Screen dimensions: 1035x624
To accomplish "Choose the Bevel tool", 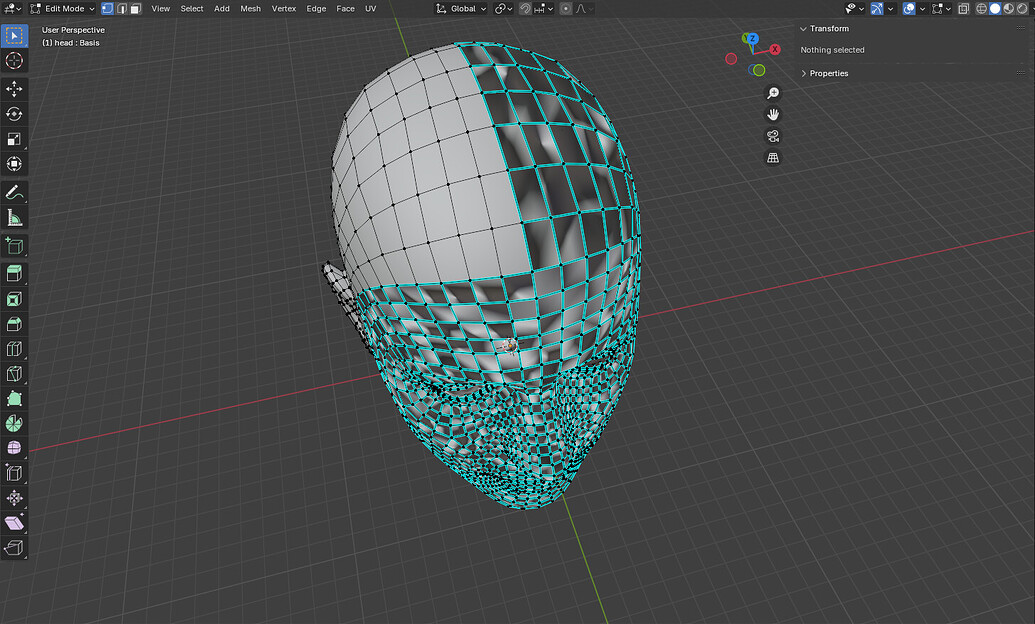I will click(x=14, y=324).
